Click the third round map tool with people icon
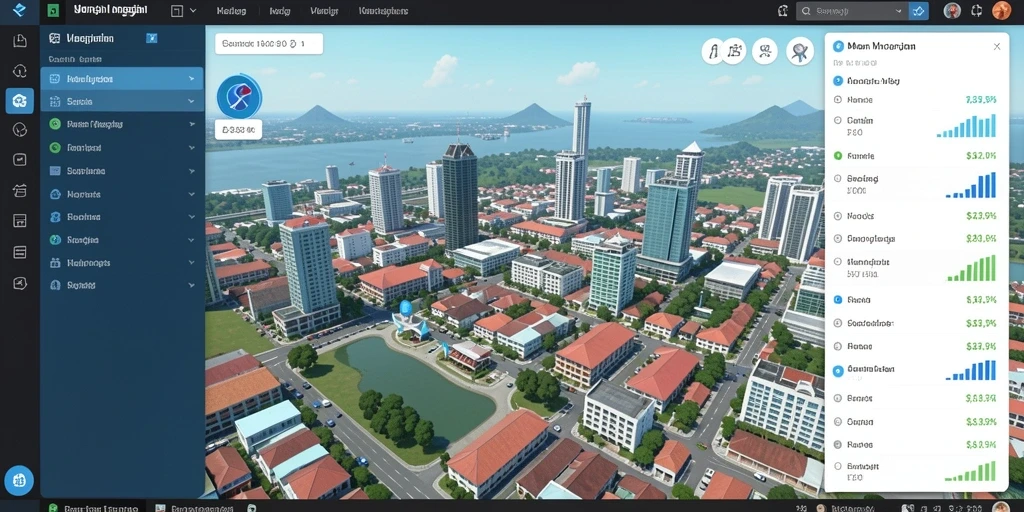 (x=765, y=50)
